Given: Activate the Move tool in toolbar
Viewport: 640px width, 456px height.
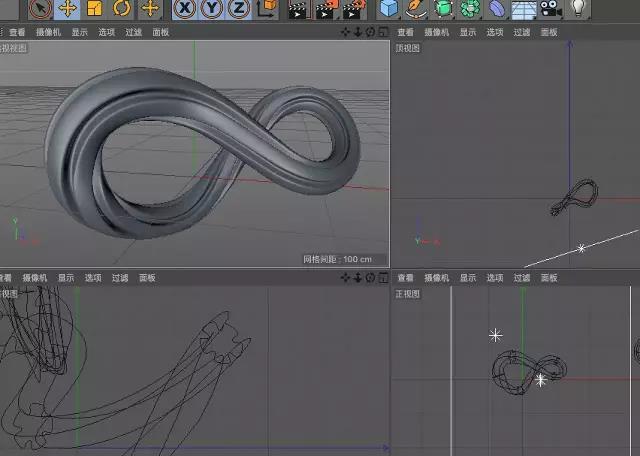Looking at the screenshot, I should 67,8.
